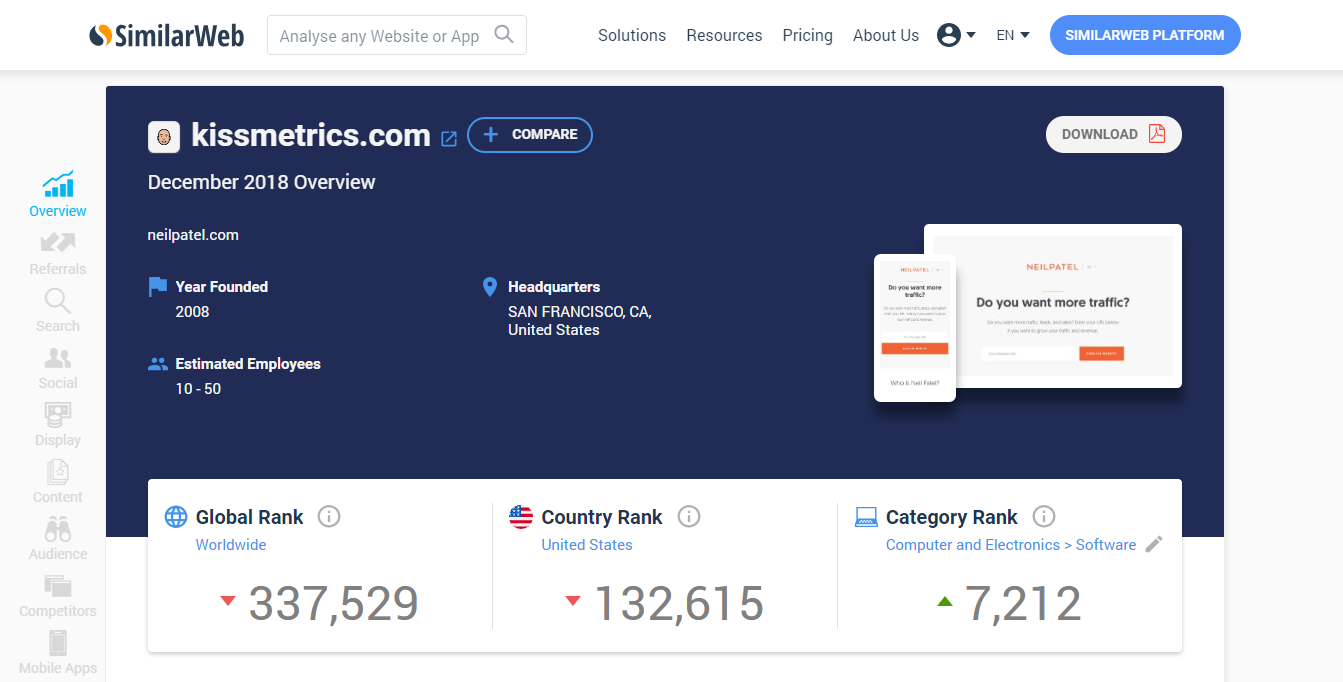Click the Worldwide link
1343x682 pixels.
[231, 545]
